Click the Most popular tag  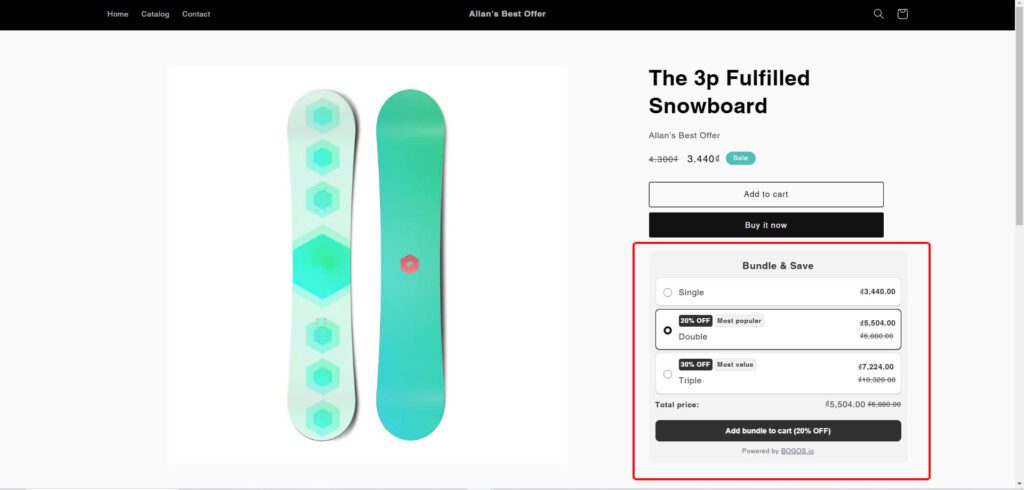739,321
